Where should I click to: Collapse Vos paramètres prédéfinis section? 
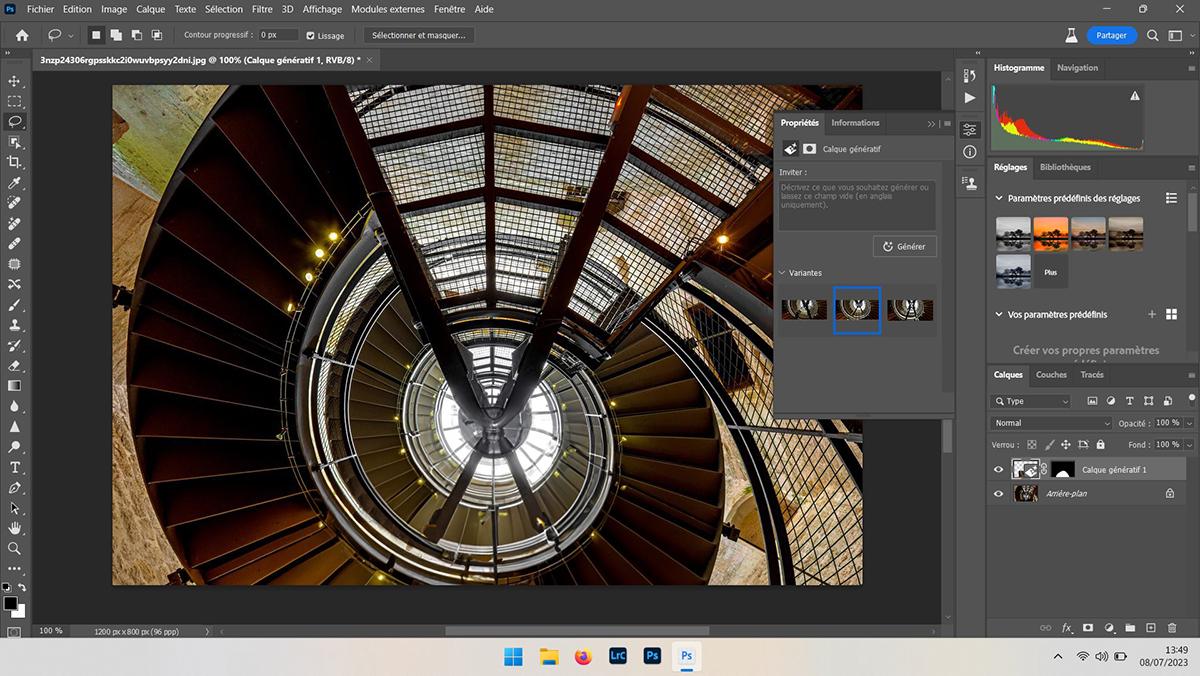(999, 314)
